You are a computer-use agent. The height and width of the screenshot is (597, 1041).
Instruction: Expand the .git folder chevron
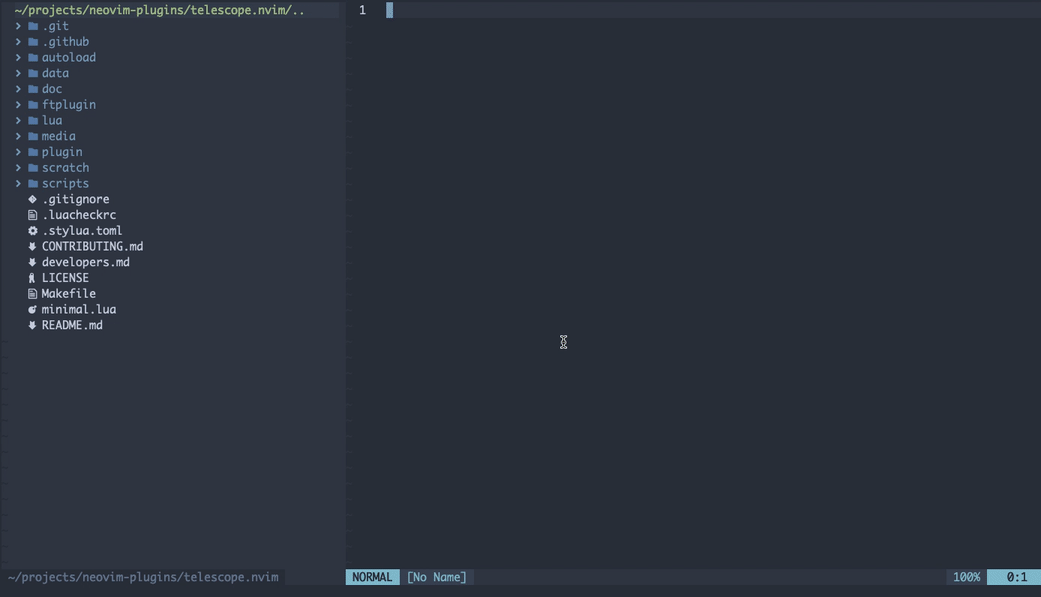click(x=18, y=26)
